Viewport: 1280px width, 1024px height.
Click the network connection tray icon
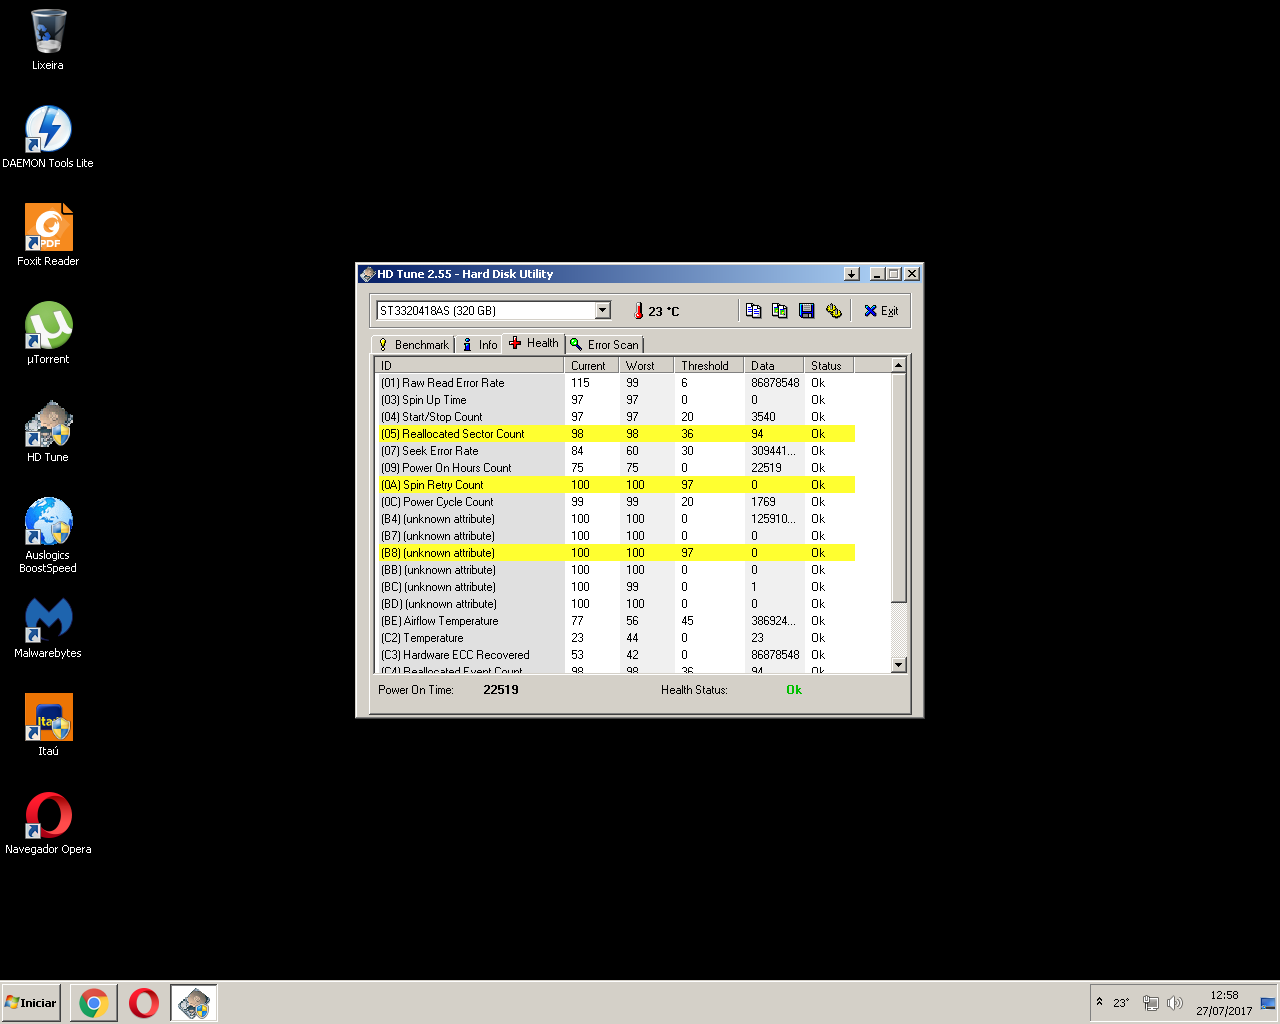1151,1003
